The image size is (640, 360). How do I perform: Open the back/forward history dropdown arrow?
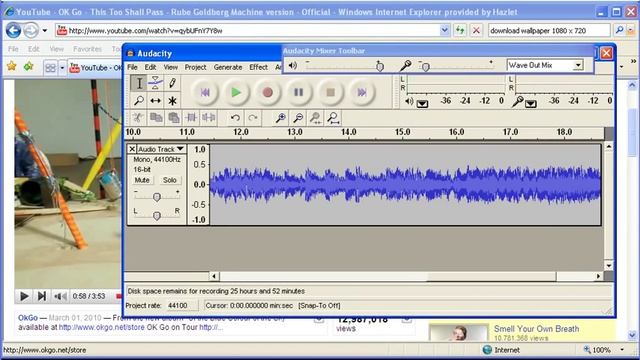point(44,31)
